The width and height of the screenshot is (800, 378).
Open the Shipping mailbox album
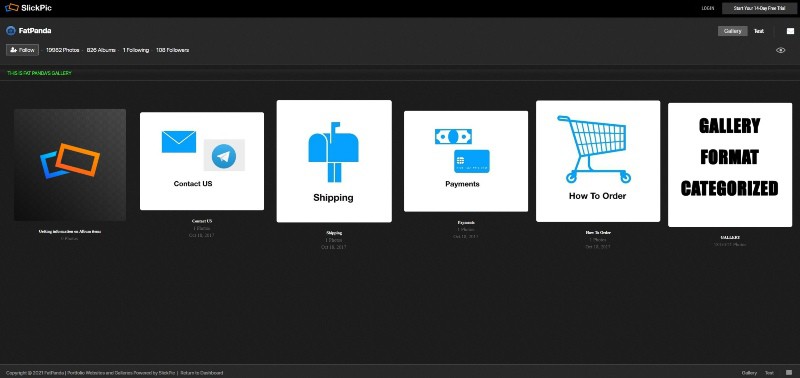pos(334,161)
